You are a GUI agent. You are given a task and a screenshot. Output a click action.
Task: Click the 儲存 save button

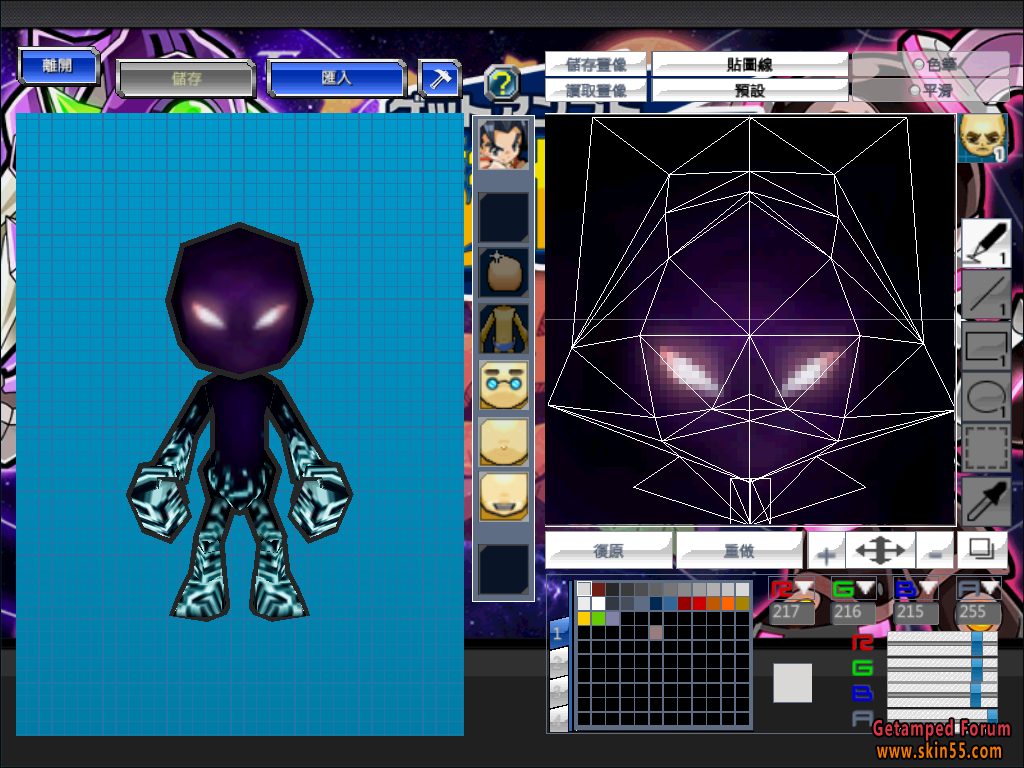coord(185,79)
